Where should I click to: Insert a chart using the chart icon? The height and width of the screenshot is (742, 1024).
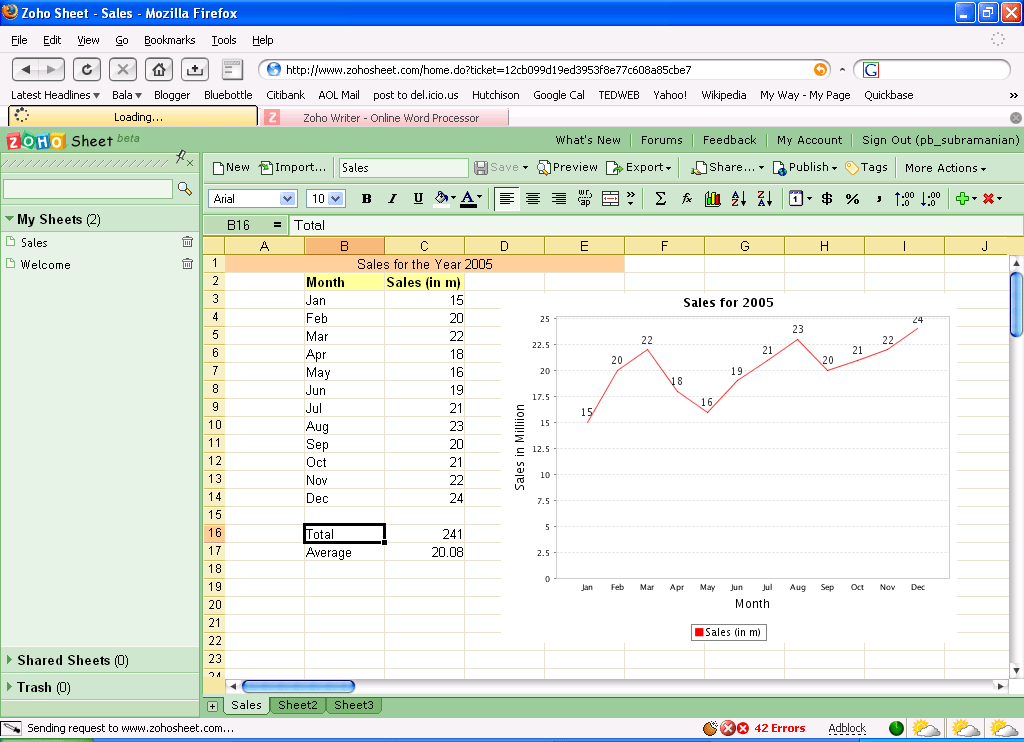(712, 198)
